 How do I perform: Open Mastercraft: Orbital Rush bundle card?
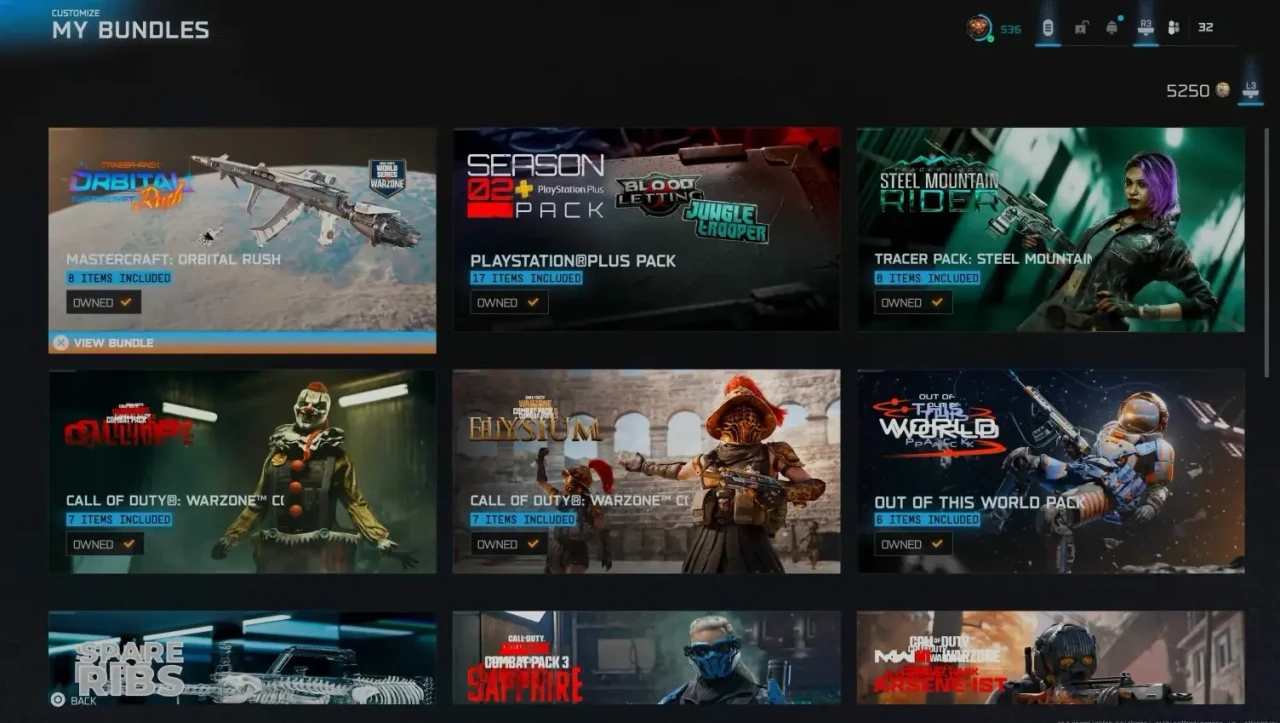[x=242, y=240]
